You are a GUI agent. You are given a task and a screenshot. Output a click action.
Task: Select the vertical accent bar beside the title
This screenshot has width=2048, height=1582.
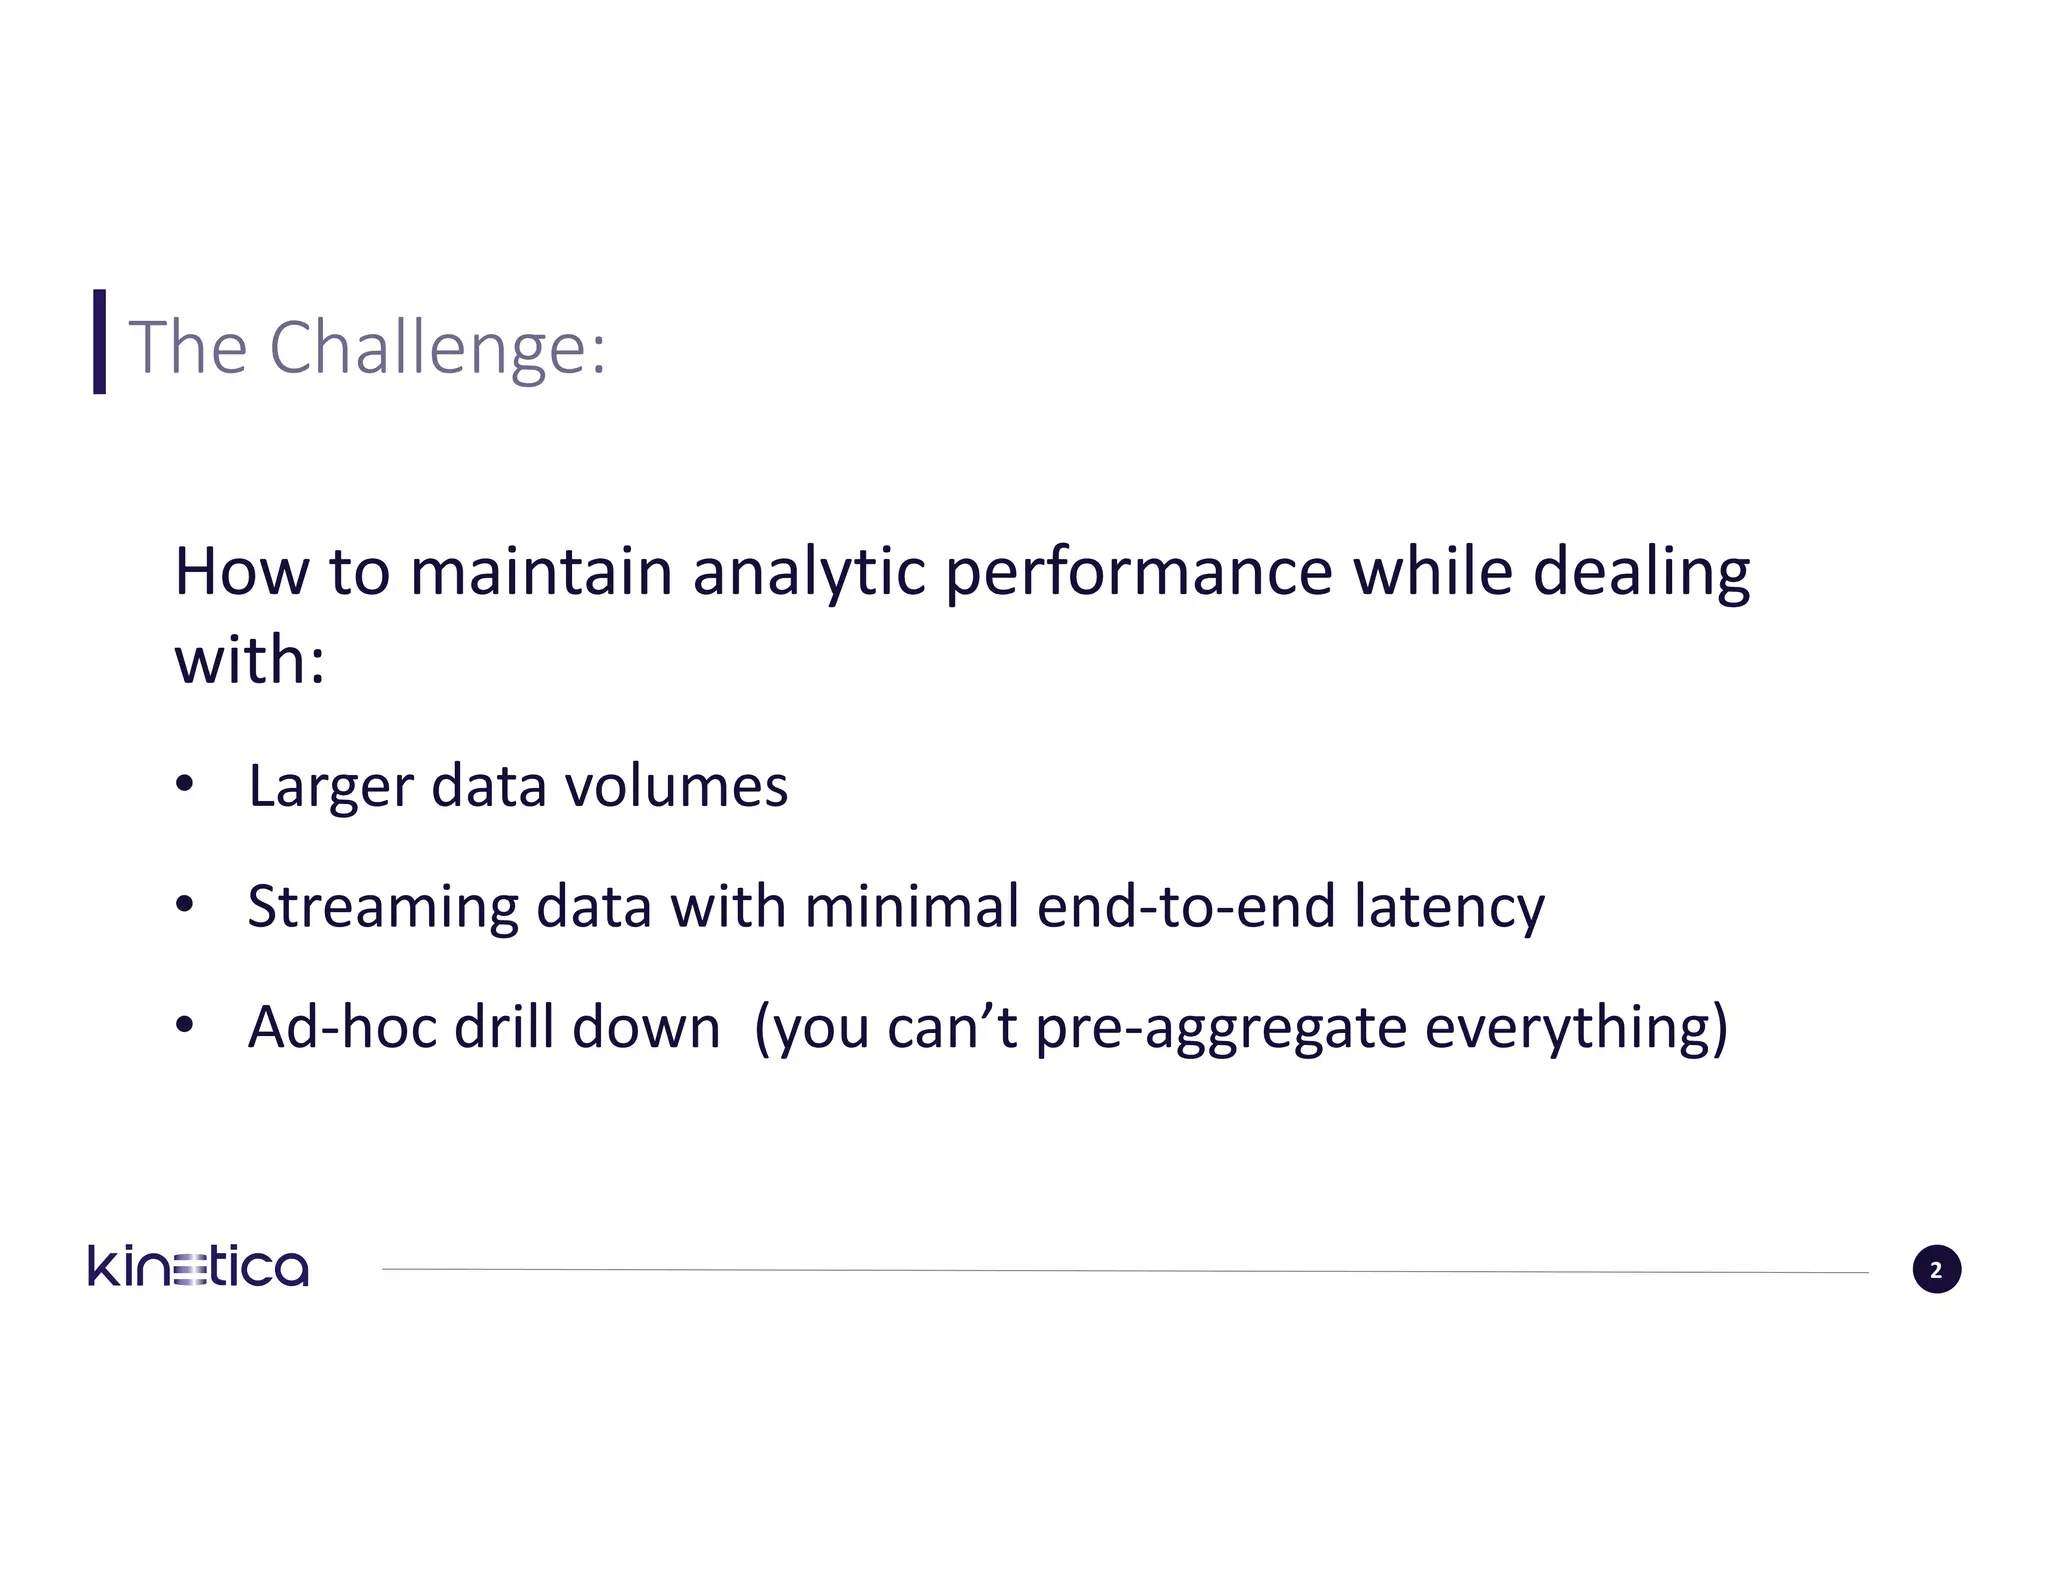[99, 342]
